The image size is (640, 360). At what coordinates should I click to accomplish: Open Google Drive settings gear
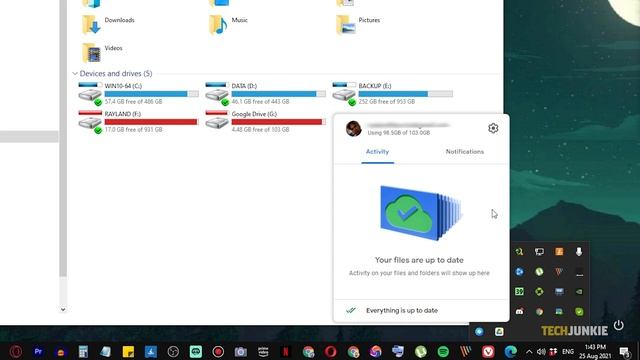[x=493, y=128]
